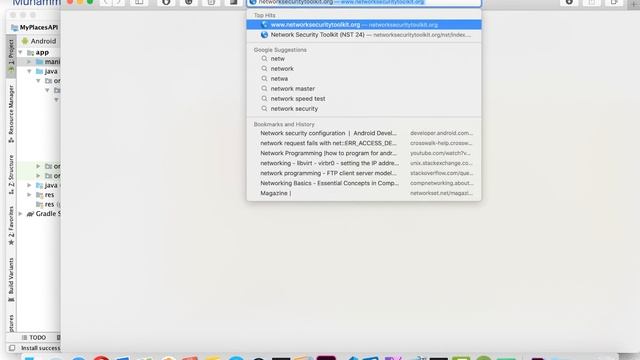Screen dimensions: 640x360
Task: Open the 2: Favorites side tab
Action: tap(11, 225)
